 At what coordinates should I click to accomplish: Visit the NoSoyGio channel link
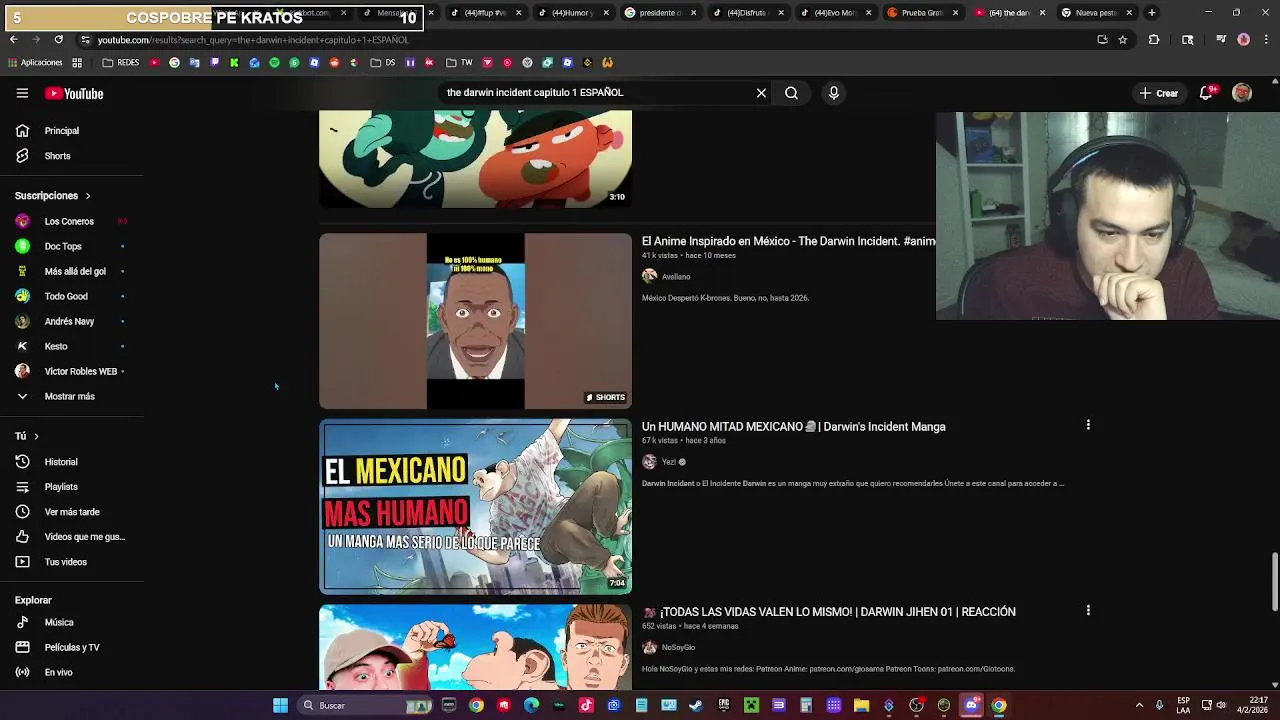click(678, 647)
